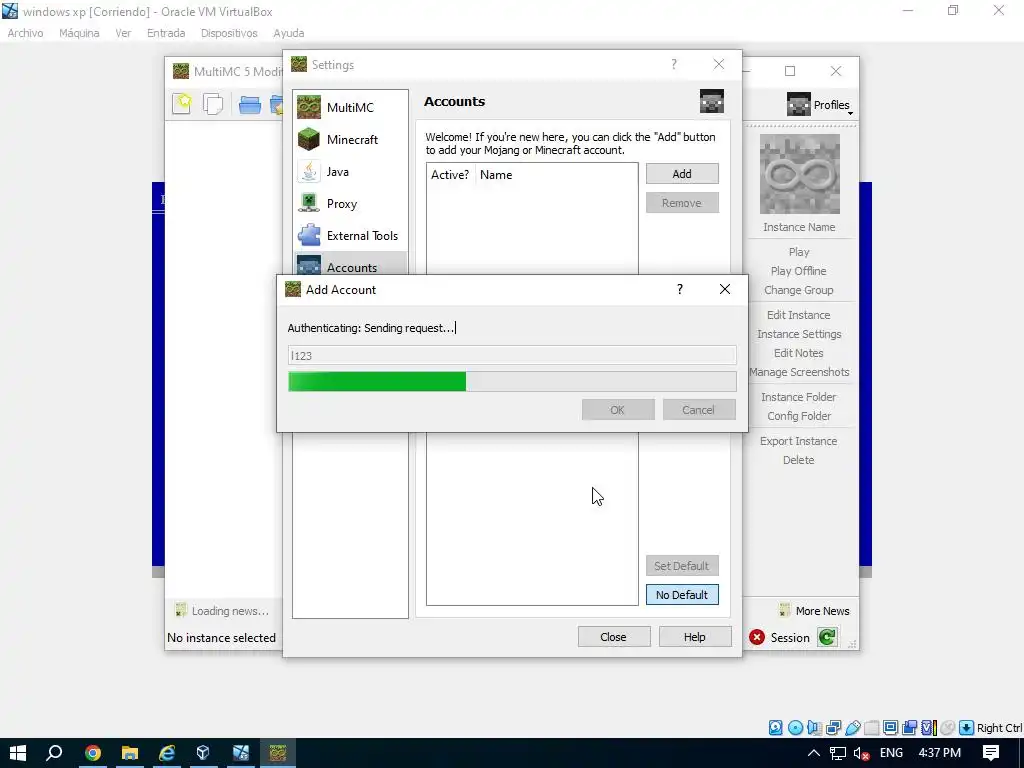1024x768 pixels.
Task: Click the Add Instance toolbar icon
Action: (182, 104)
